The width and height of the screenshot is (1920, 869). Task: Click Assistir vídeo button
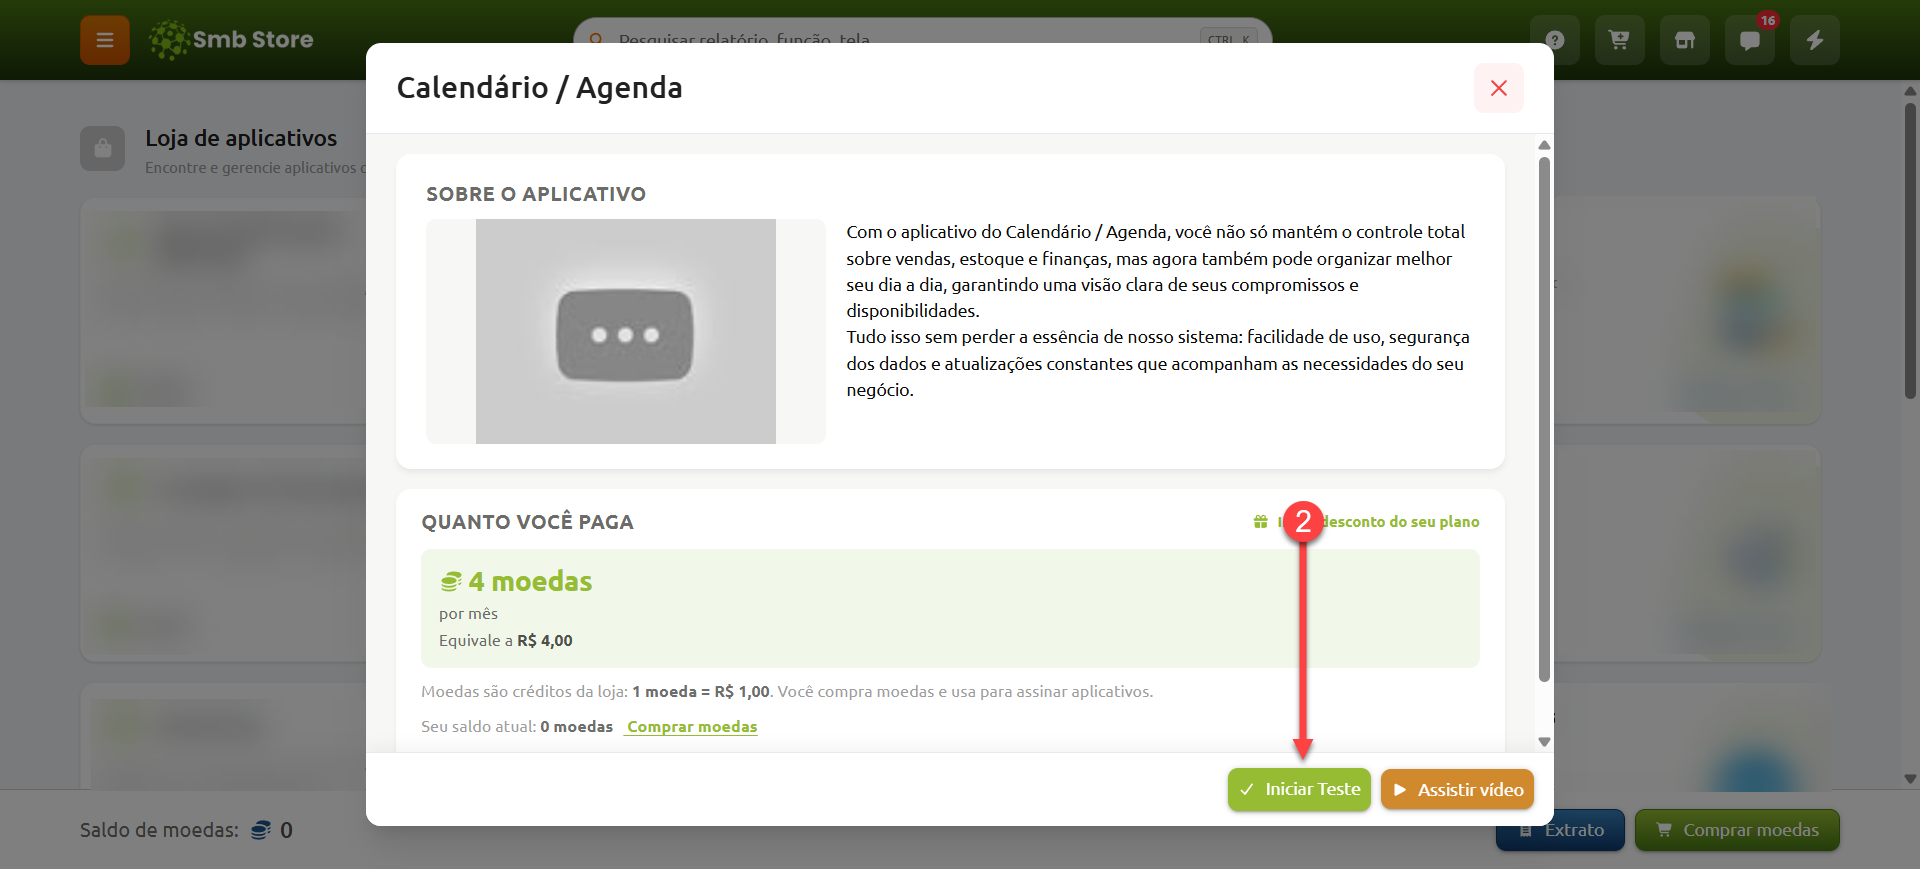pos(1457,790)
